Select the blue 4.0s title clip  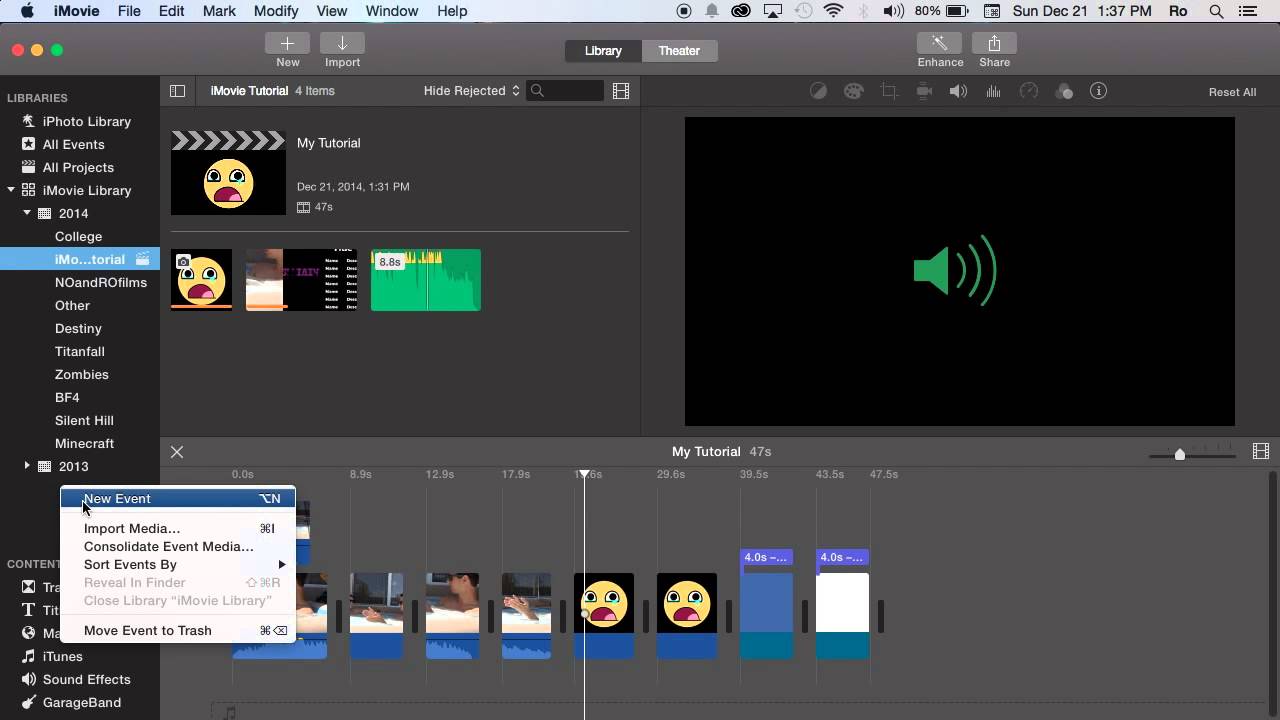pos(766,615)
